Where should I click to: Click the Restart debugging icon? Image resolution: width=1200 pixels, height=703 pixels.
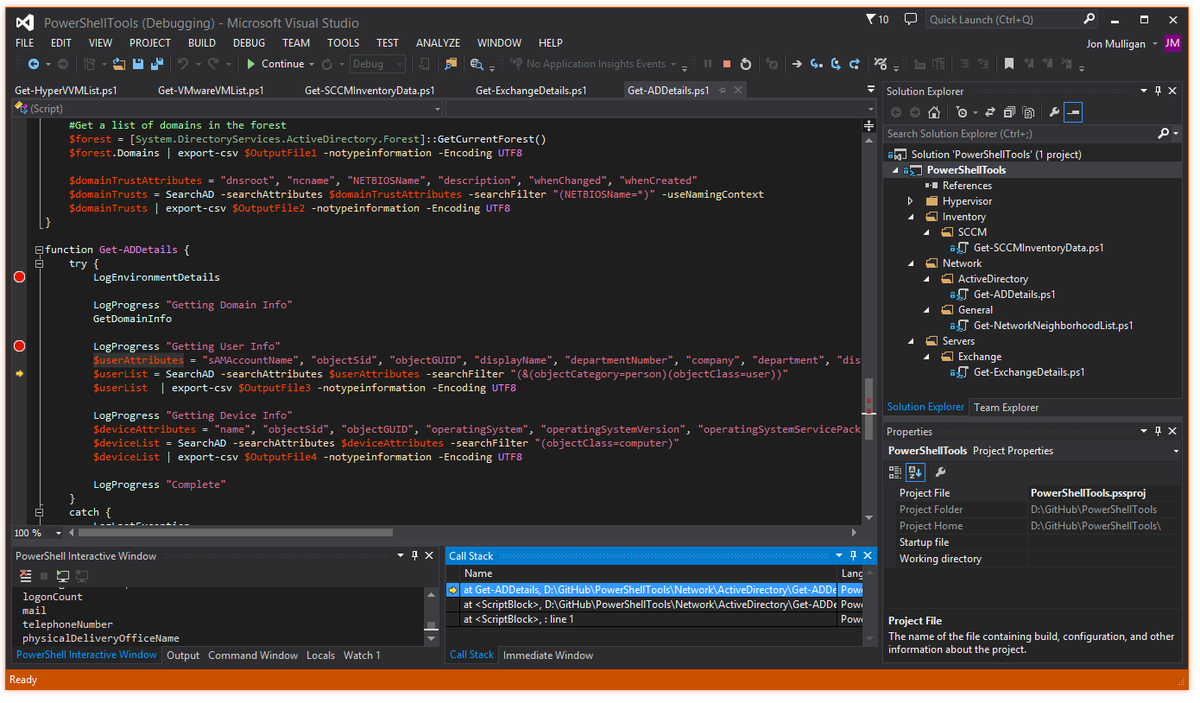tap(746, 64)
